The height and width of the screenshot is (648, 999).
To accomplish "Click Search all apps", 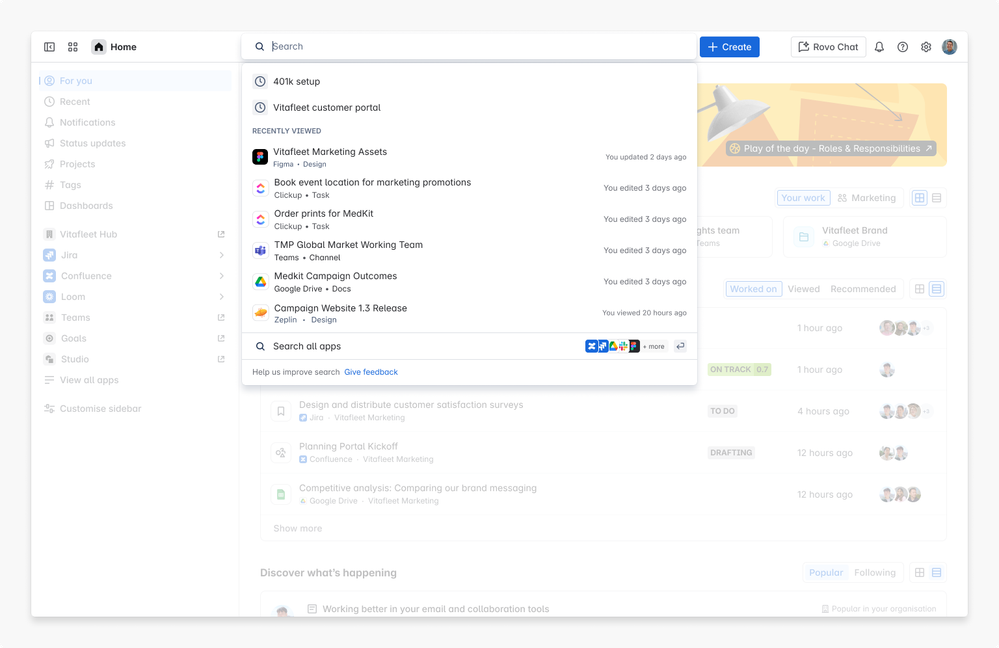I will tap(470, 346).
